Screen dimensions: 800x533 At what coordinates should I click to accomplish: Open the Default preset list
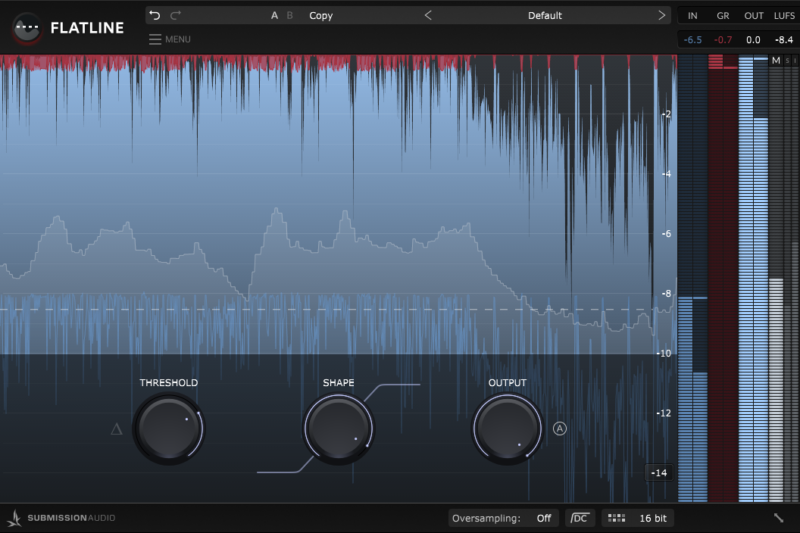click(x=545, y=15)
